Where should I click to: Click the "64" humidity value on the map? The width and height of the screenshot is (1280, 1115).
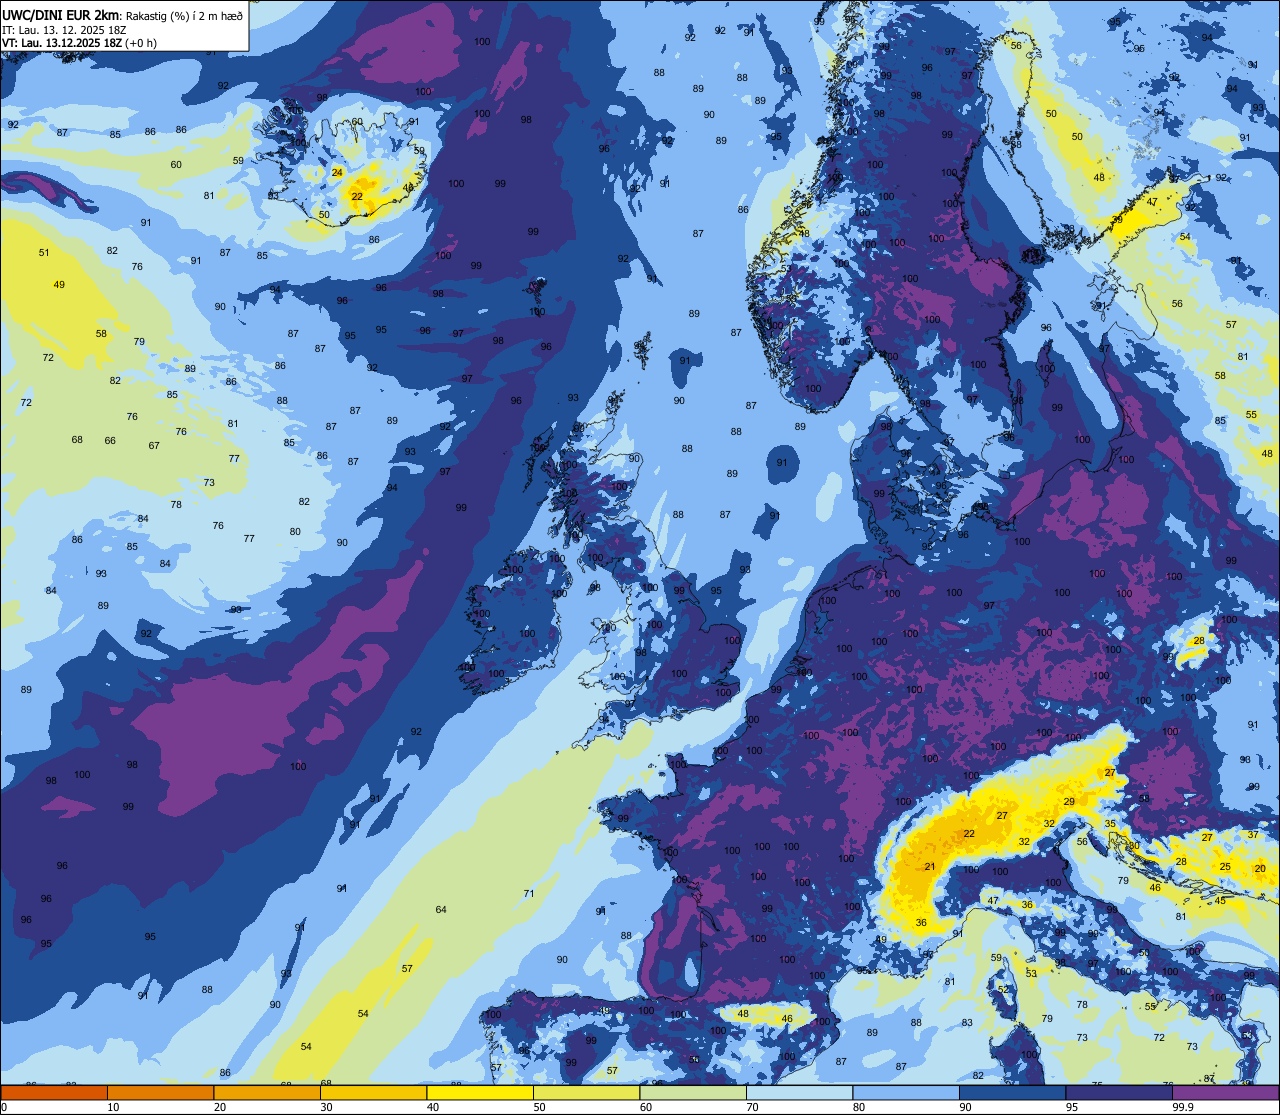click(441, 909)
